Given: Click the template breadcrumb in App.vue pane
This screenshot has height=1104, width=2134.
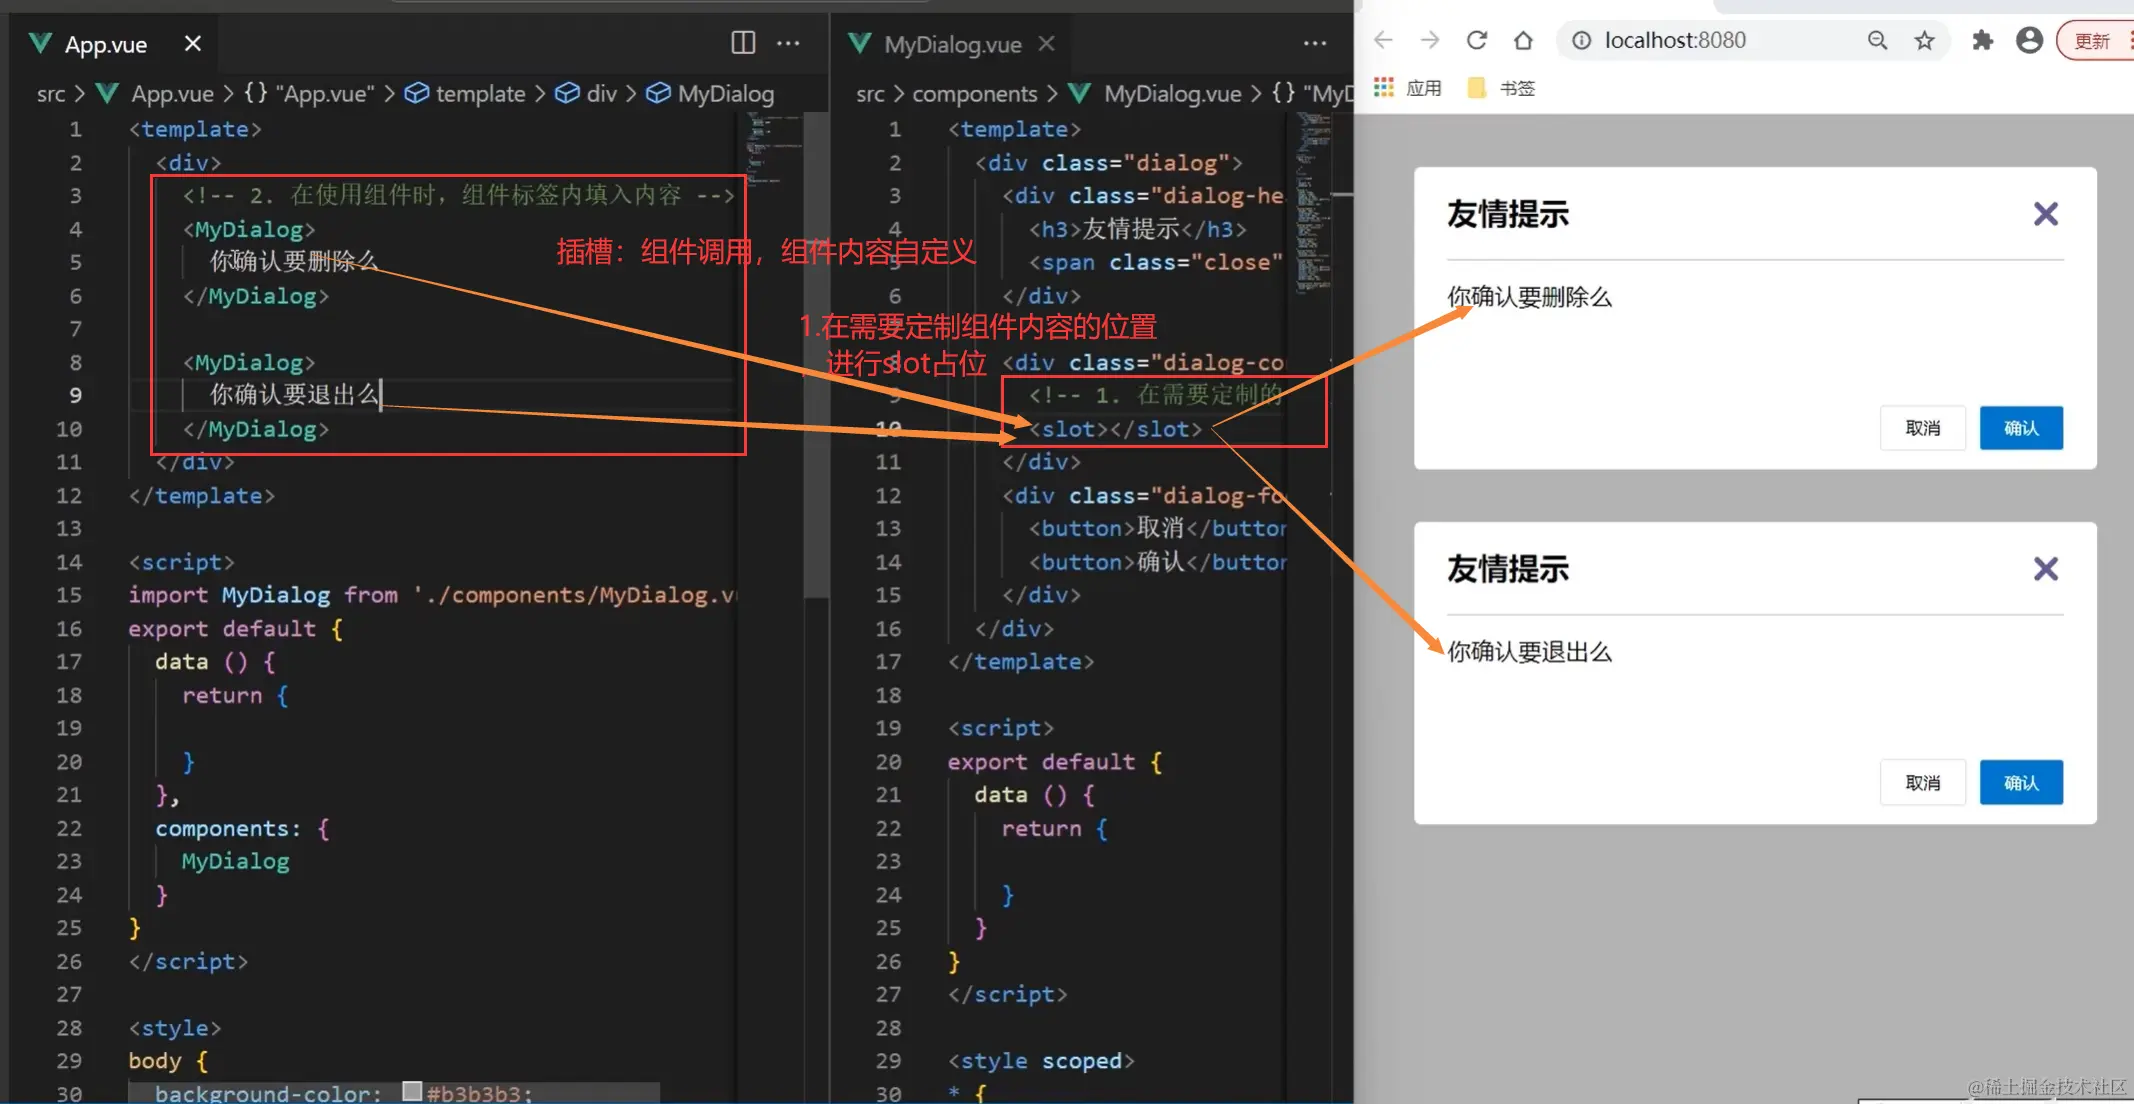Looking at the screenshot, I should [x=466, y=94].
